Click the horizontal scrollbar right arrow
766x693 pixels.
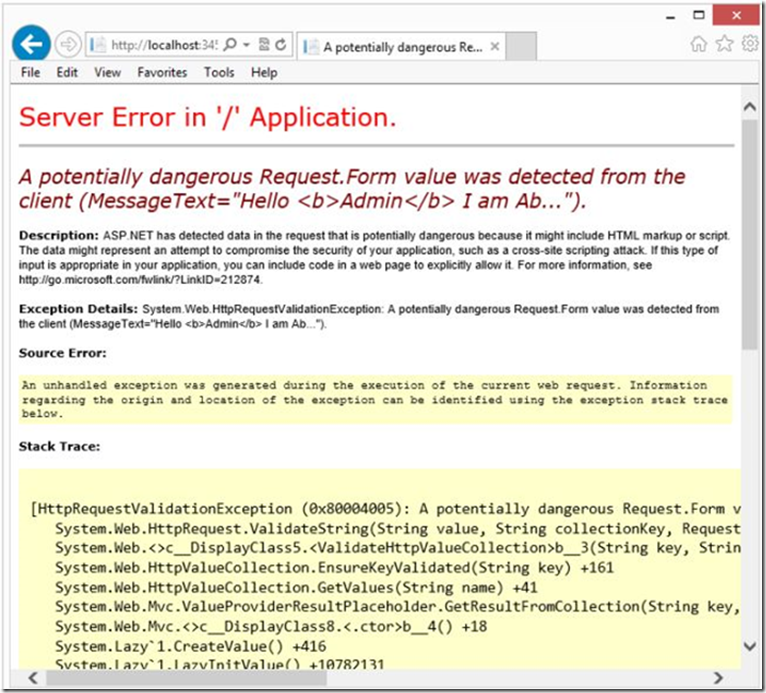click(718, 677)
